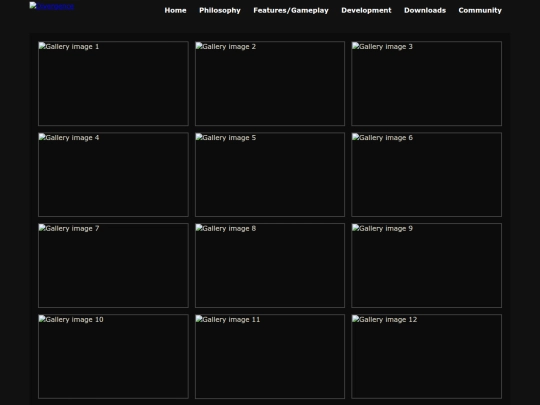Enlarge Gallery image 12

[x=426, y=356]
